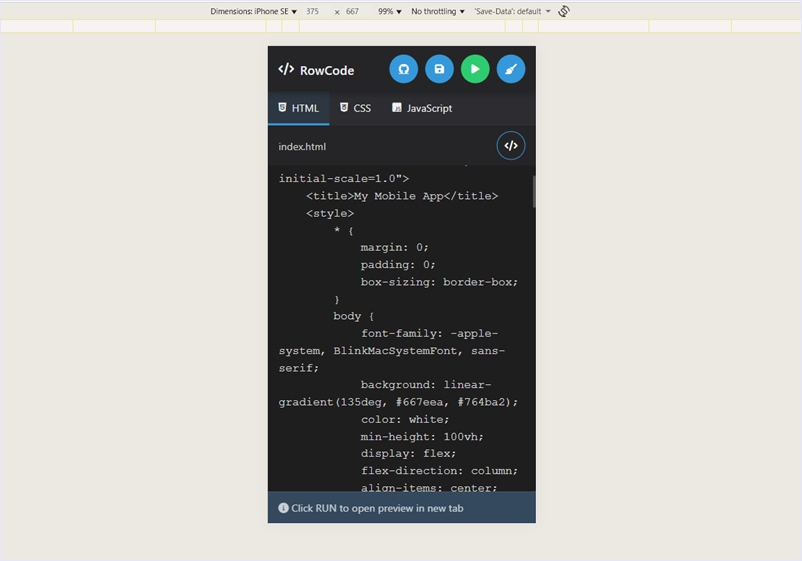
Task: Open the JavaScript tab
Action: 421,108
